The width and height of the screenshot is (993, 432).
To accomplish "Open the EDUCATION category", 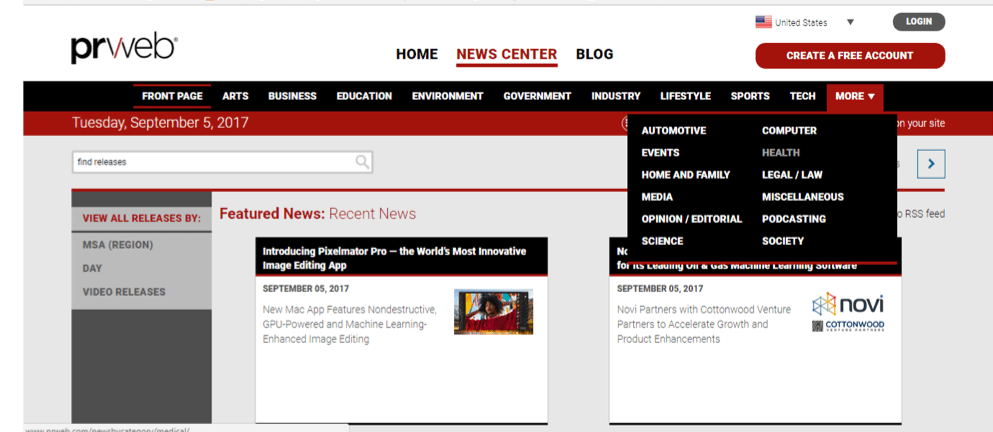I will coord(364,96).
